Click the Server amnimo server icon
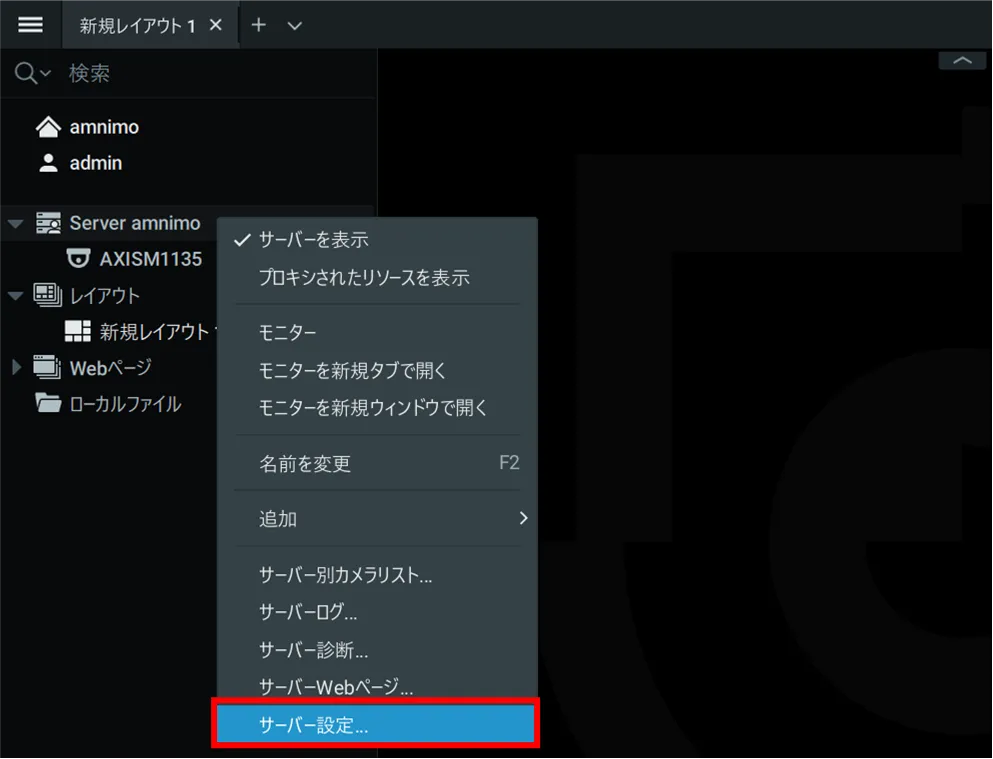993x759 pixels. click(x=48, y=223)
